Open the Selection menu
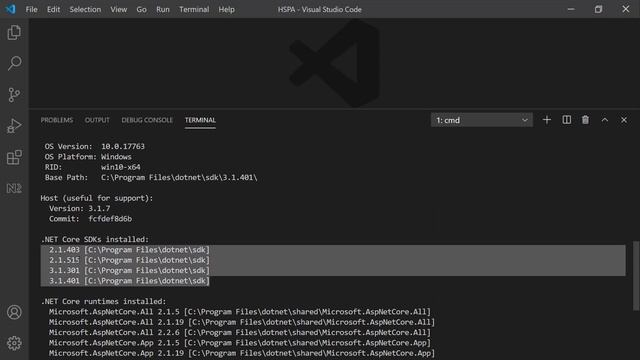Screen dimensions: 640x360 click(85, 9)
